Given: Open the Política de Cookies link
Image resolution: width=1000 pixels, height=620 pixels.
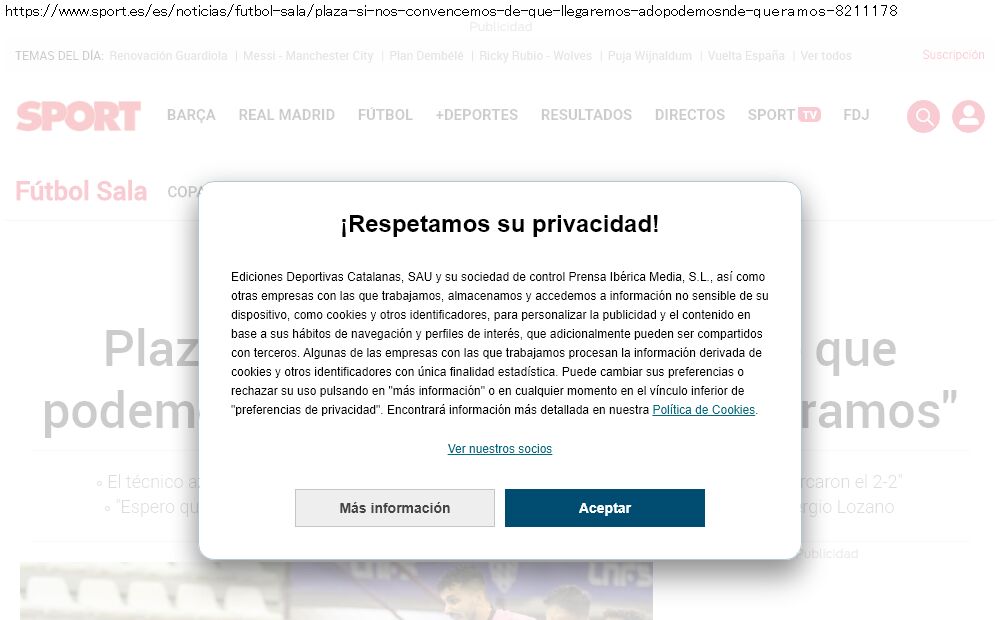Looking at the screenshot, I should click(703, 410).
